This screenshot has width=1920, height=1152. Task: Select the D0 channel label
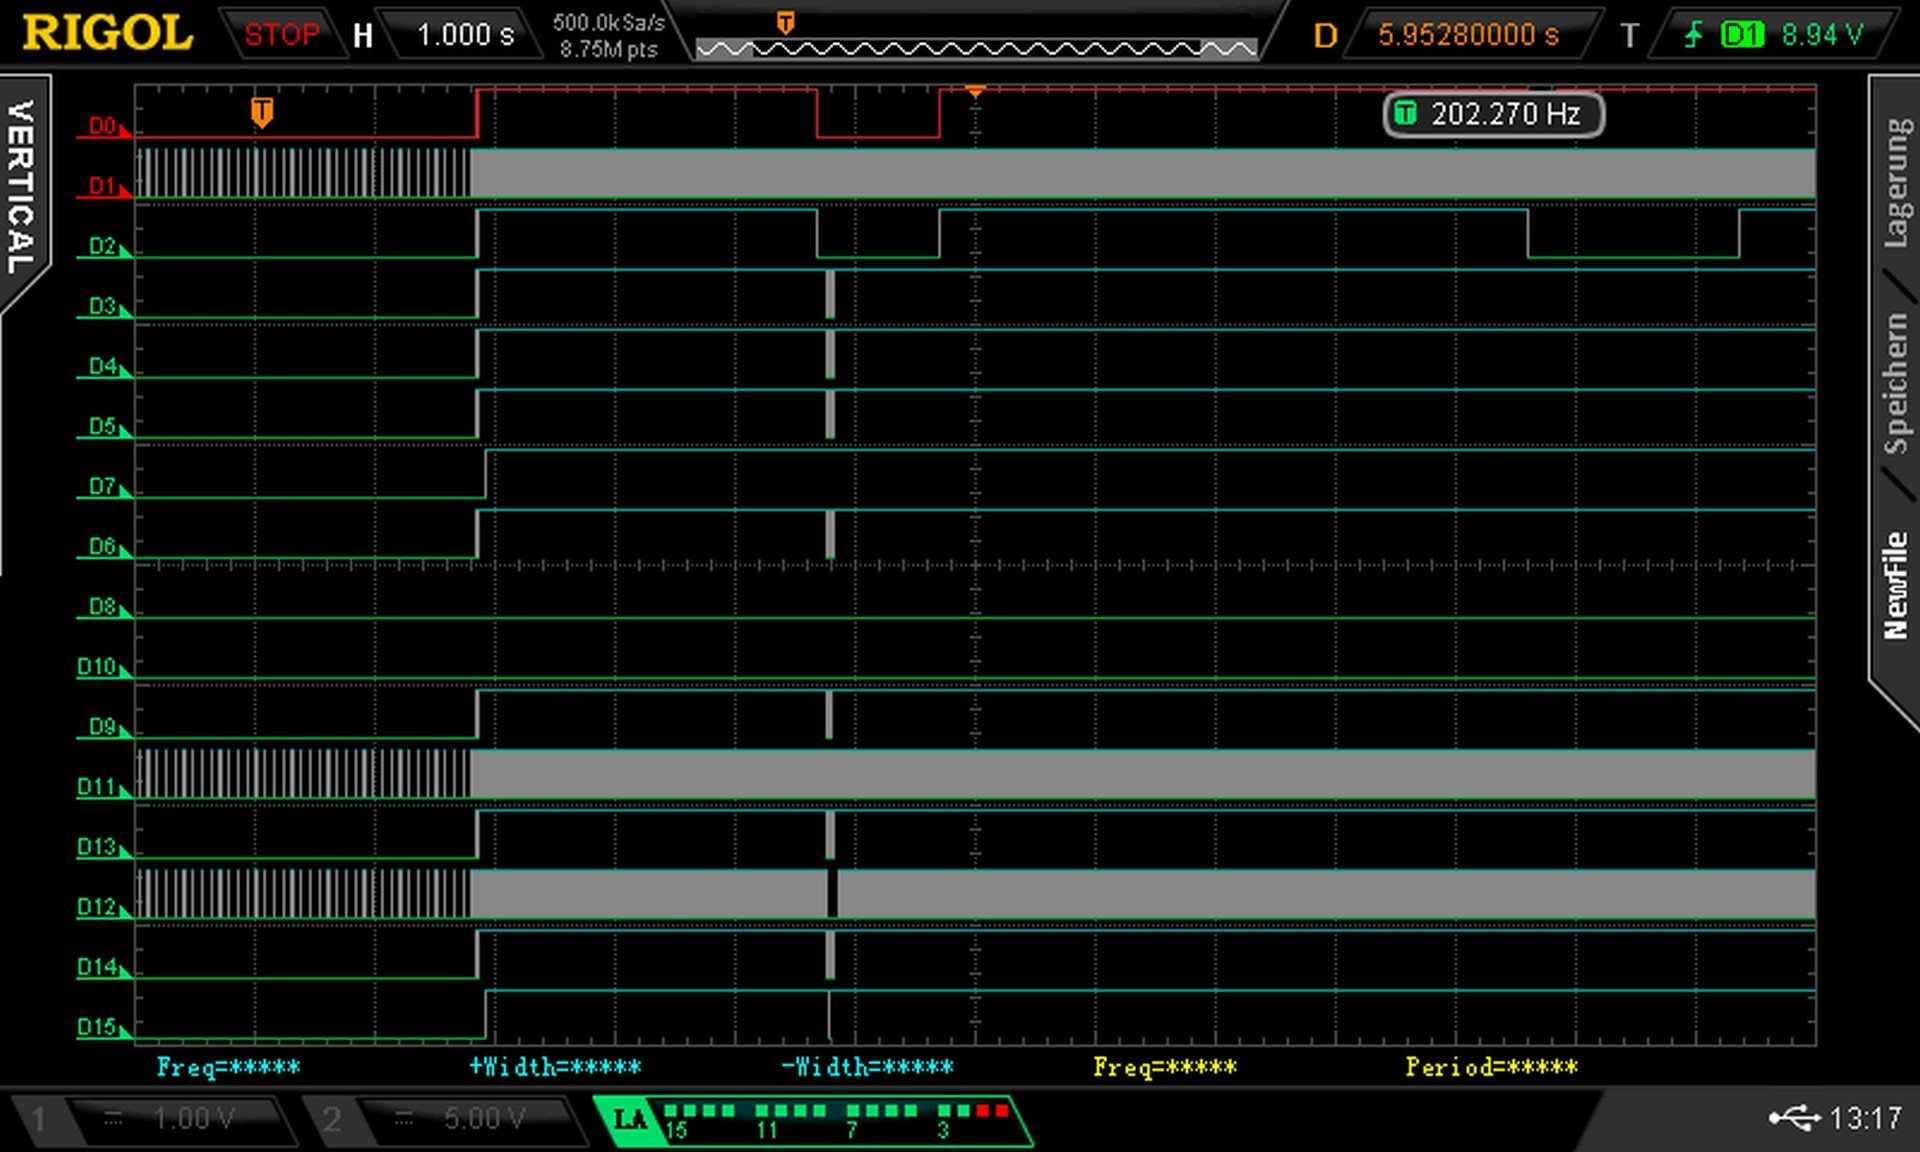point(103,126)
